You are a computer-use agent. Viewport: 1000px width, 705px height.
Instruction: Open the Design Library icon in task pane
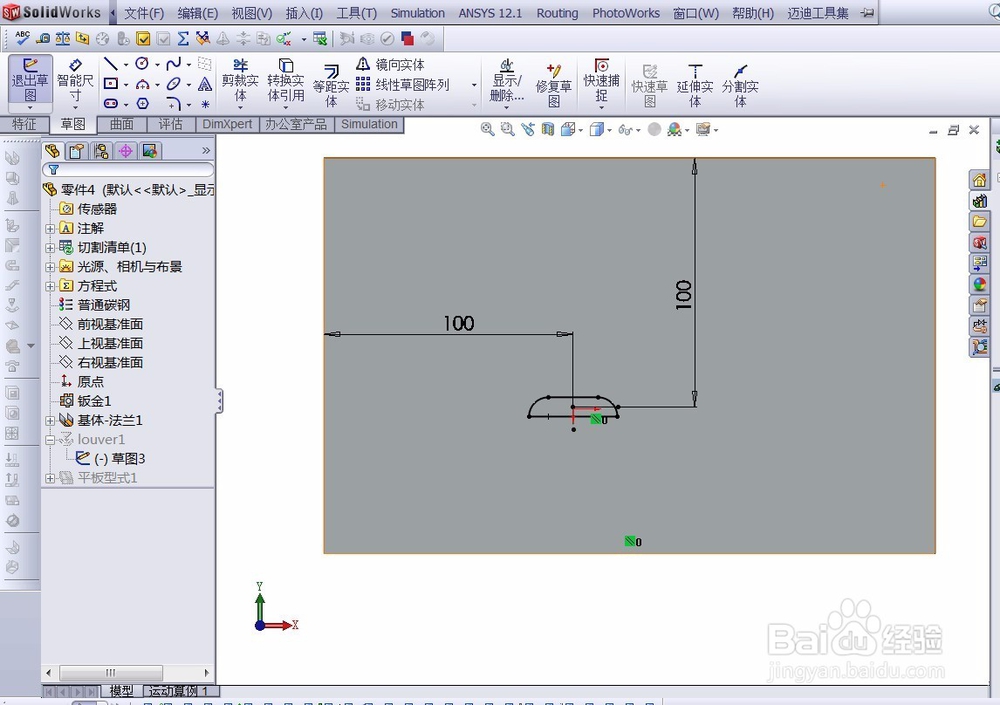(980, 200)
